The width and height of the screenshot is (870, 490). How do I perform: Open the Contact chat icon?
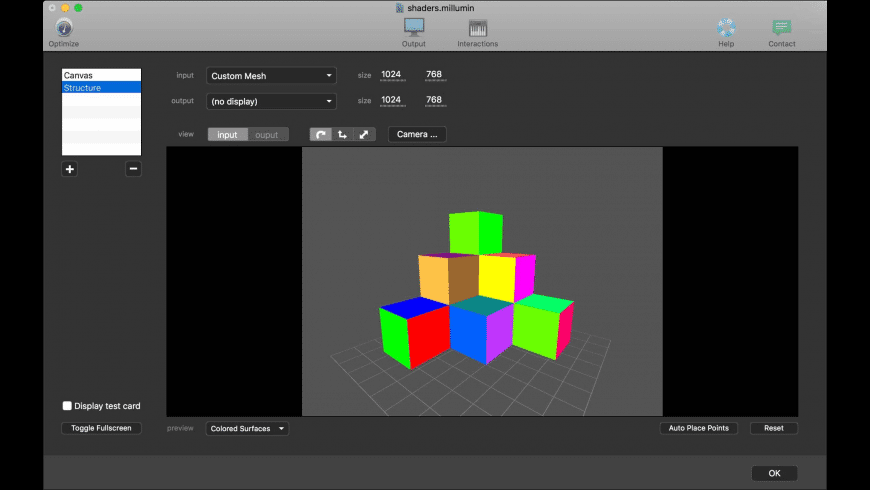click(x=781, y=27)
